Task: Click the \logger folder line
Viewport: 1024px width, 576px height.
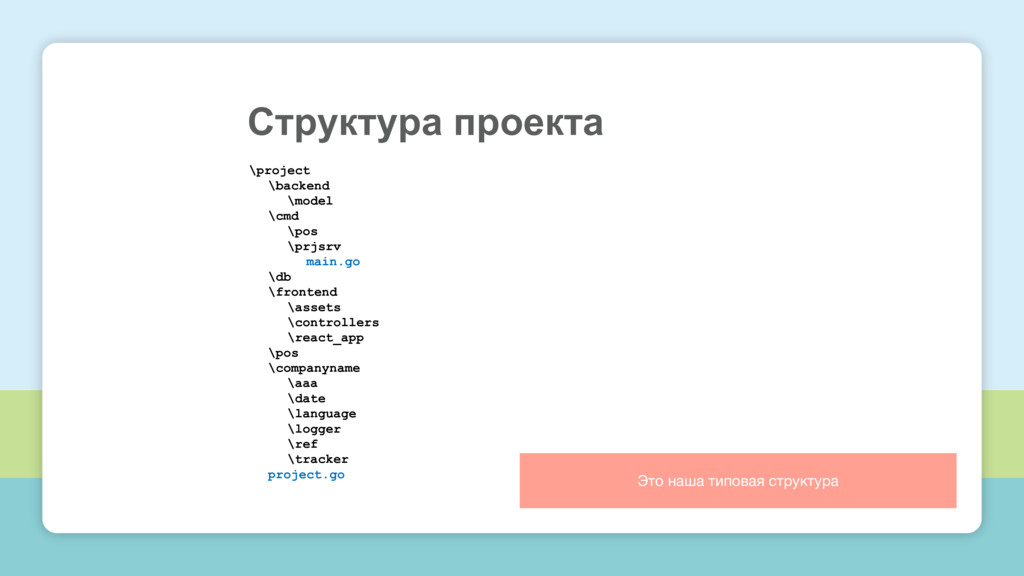Action: pyautogui.click(x=314, y=428)
